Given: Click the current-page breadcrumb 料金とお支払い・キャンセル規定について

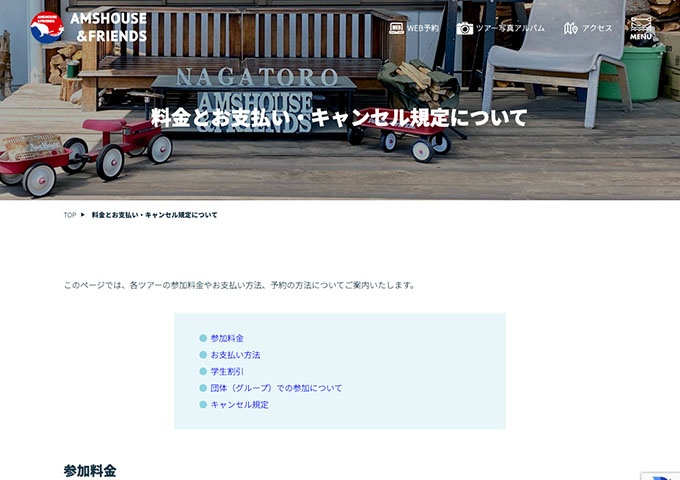Looking at the screenshot, I should click(154, 215).
